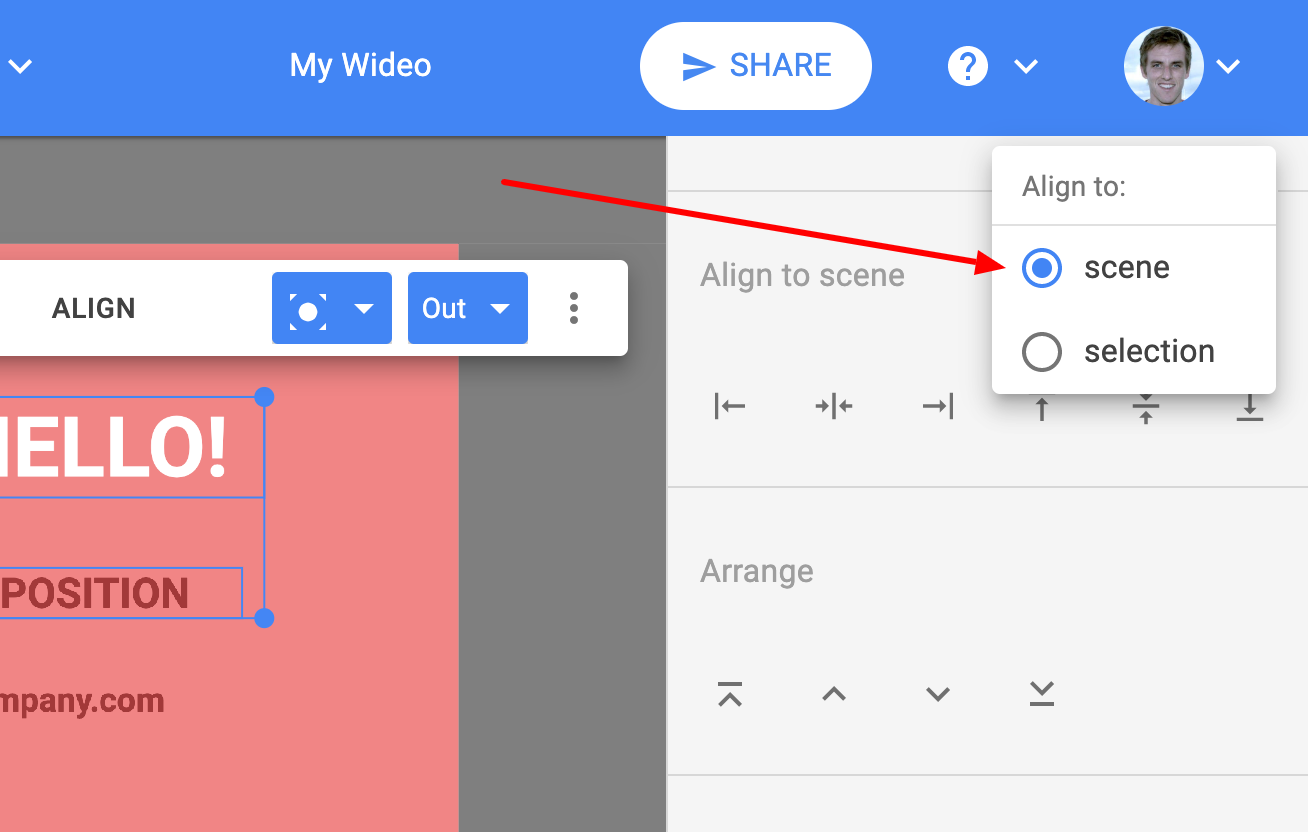
Task: Expand the help chevron in top bar
Action: (x=1026, y=66)
